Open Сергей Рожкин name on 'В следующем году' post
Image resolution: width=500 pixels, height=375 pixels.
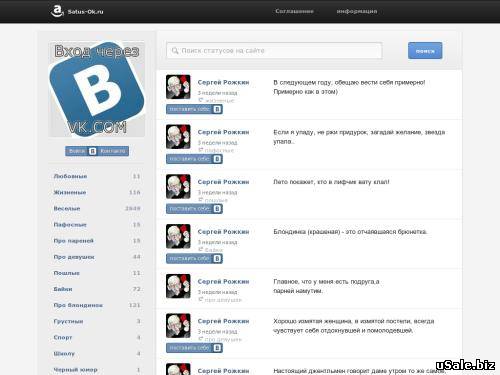click(223, 82)
